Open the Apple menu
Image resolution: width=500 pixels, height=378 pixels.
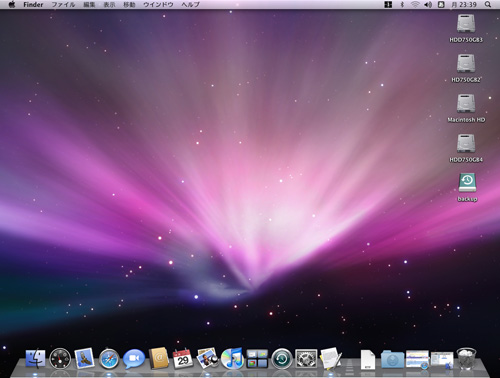[12, 4]
